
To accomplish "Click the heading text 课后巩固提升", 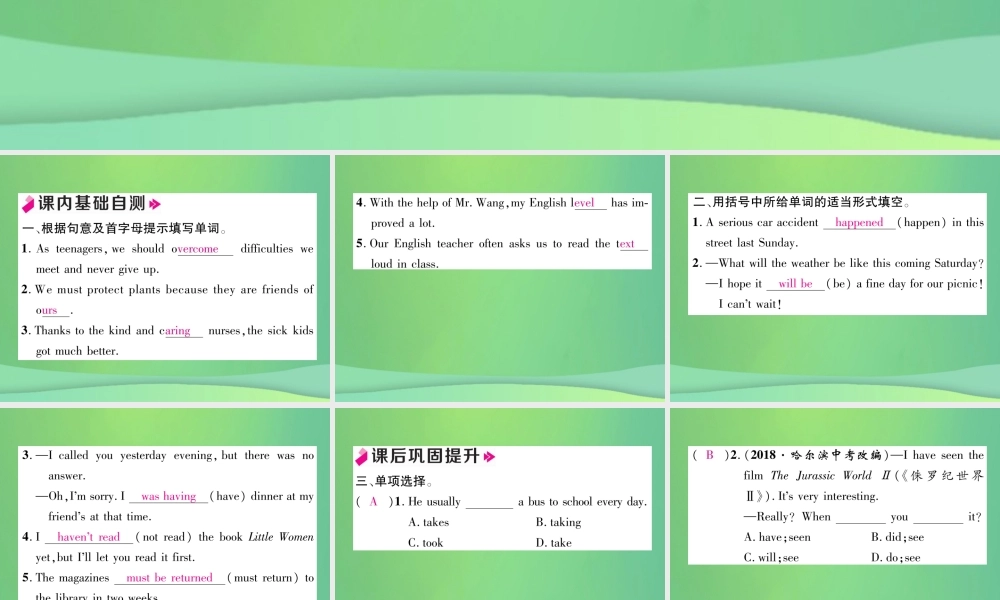I will click(x=425, y=456).
